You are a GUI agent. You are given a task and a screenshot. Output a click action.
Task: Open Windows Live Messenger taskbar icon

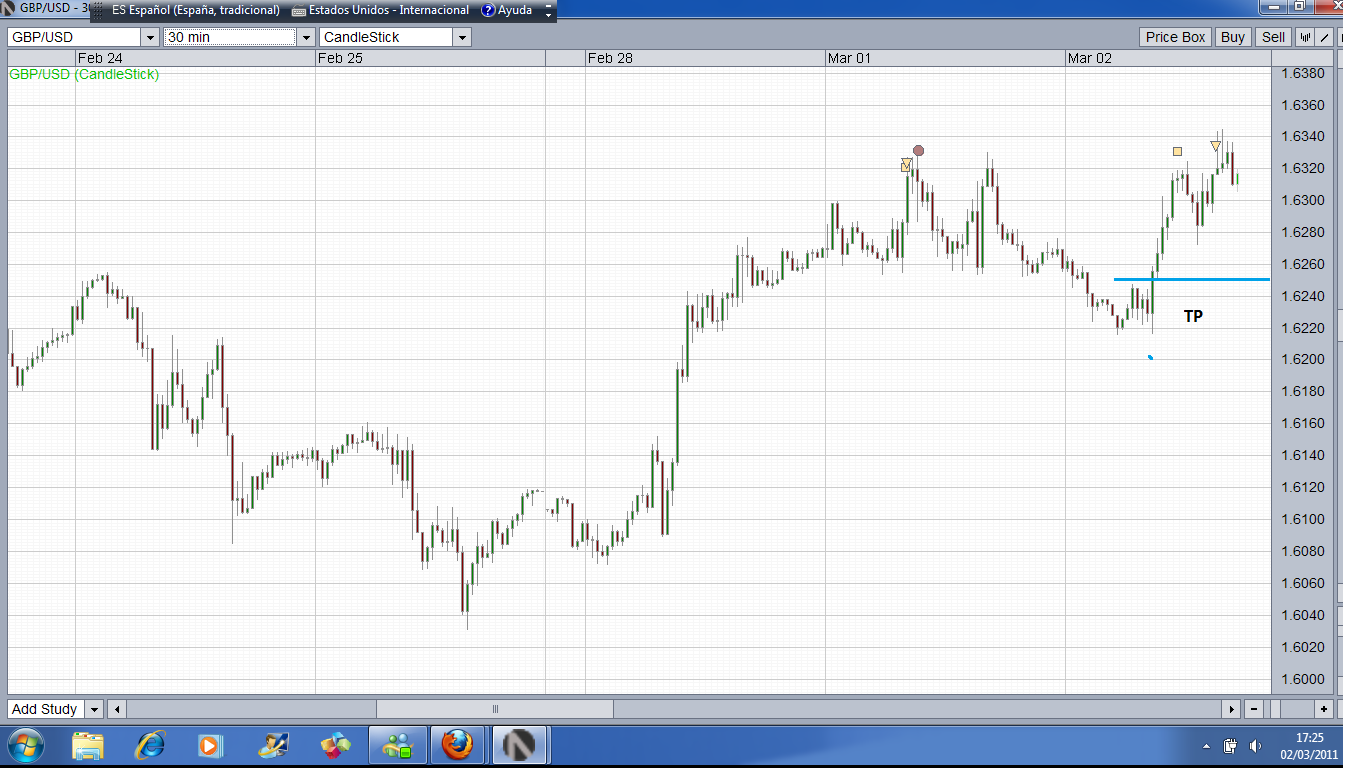pyautogui.click(x=397, y=745)
